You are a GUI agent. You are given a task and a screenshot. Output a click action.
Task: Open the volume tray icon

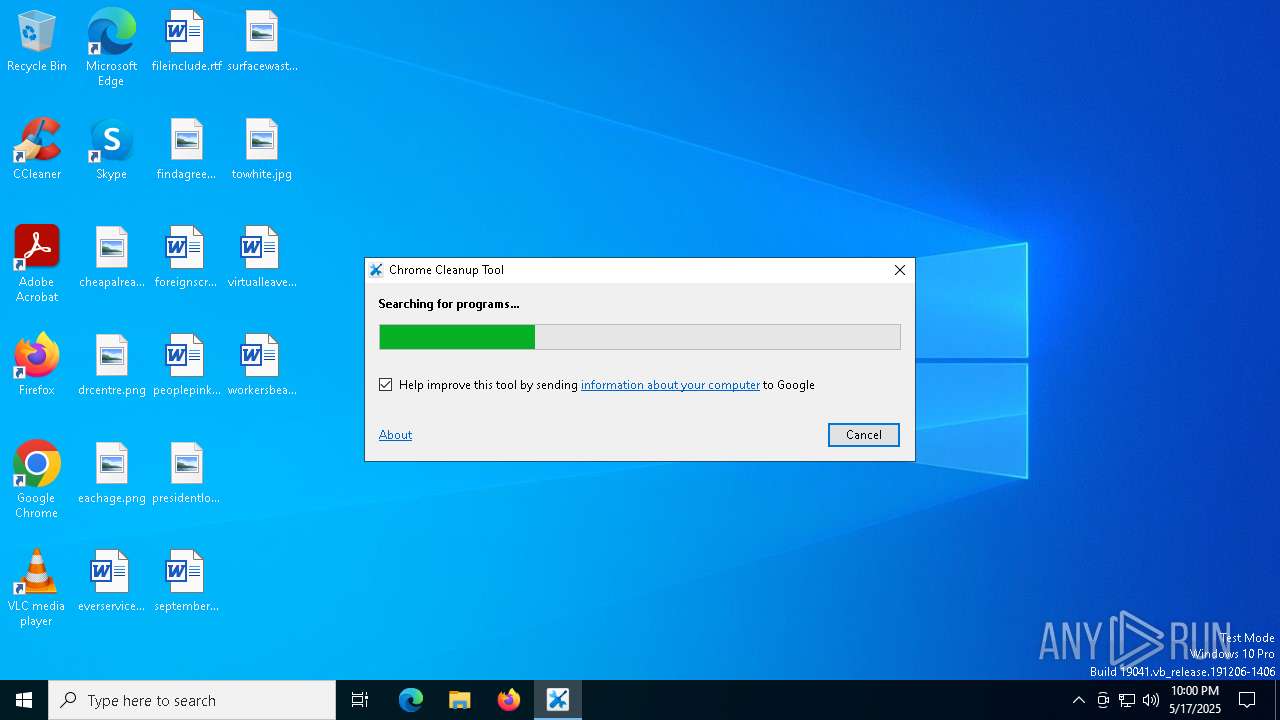pyautogui.click(x=1151, y=700)
